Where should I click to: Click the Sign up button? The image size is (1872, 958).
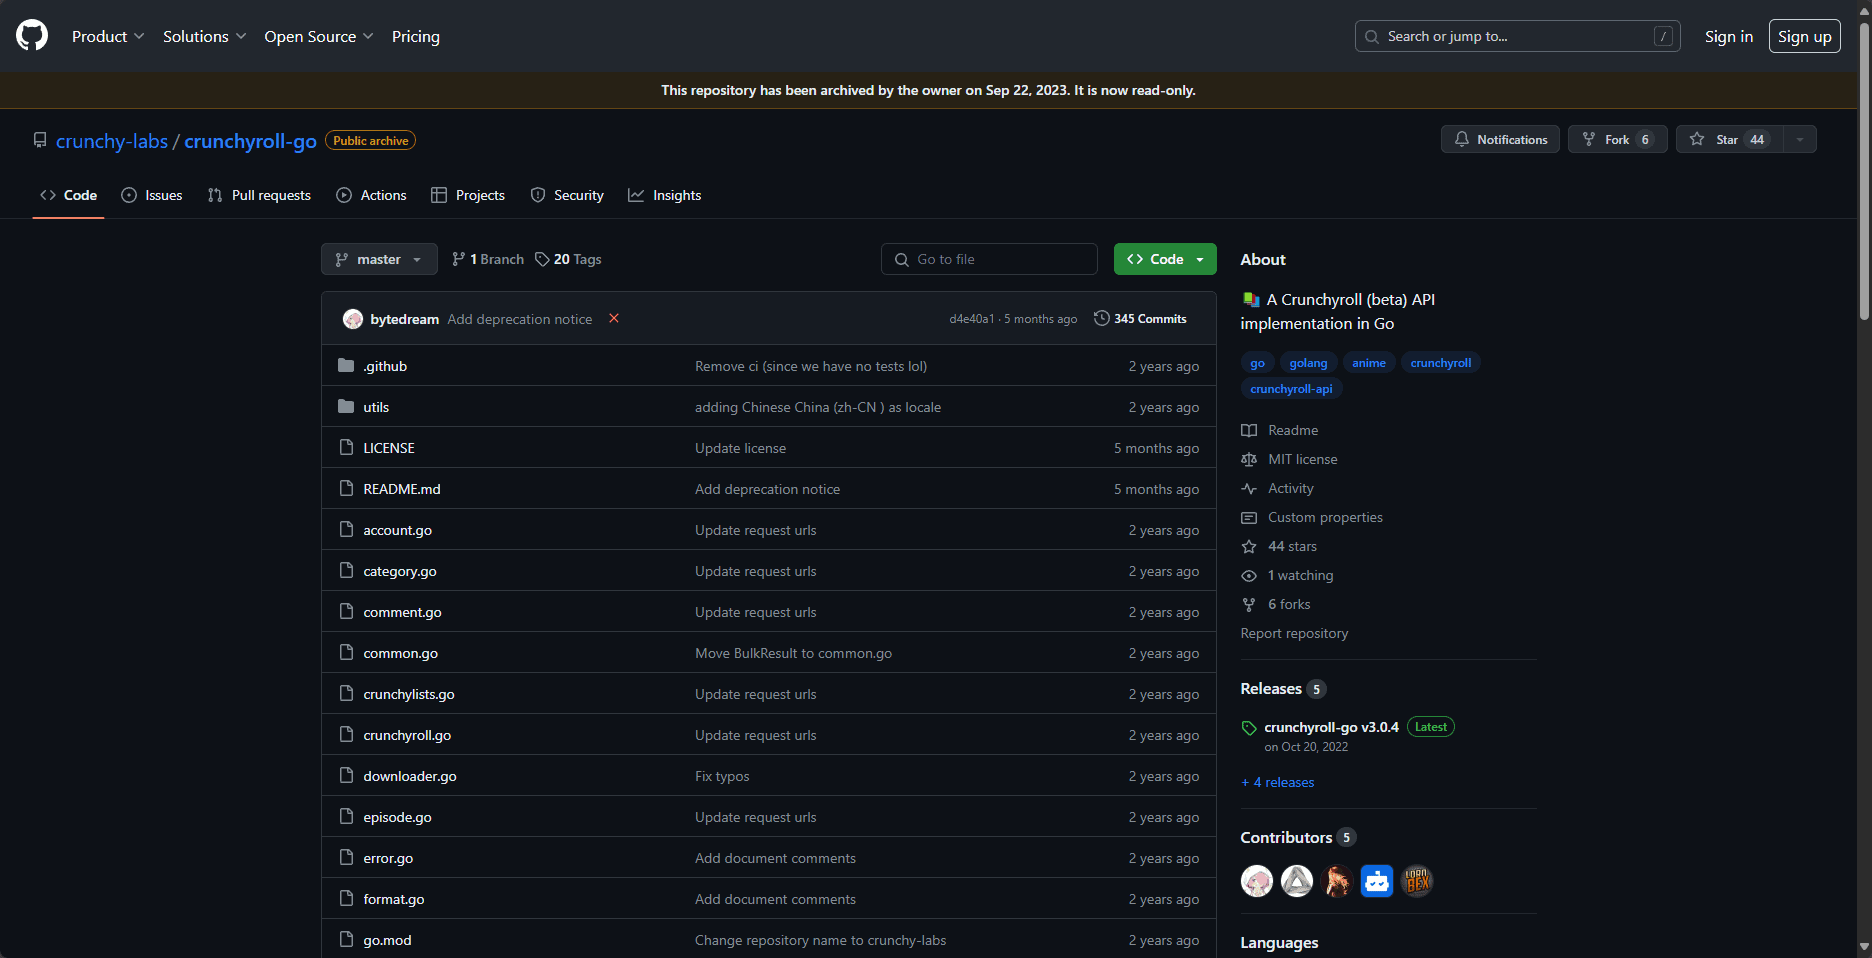point(1804,35)
